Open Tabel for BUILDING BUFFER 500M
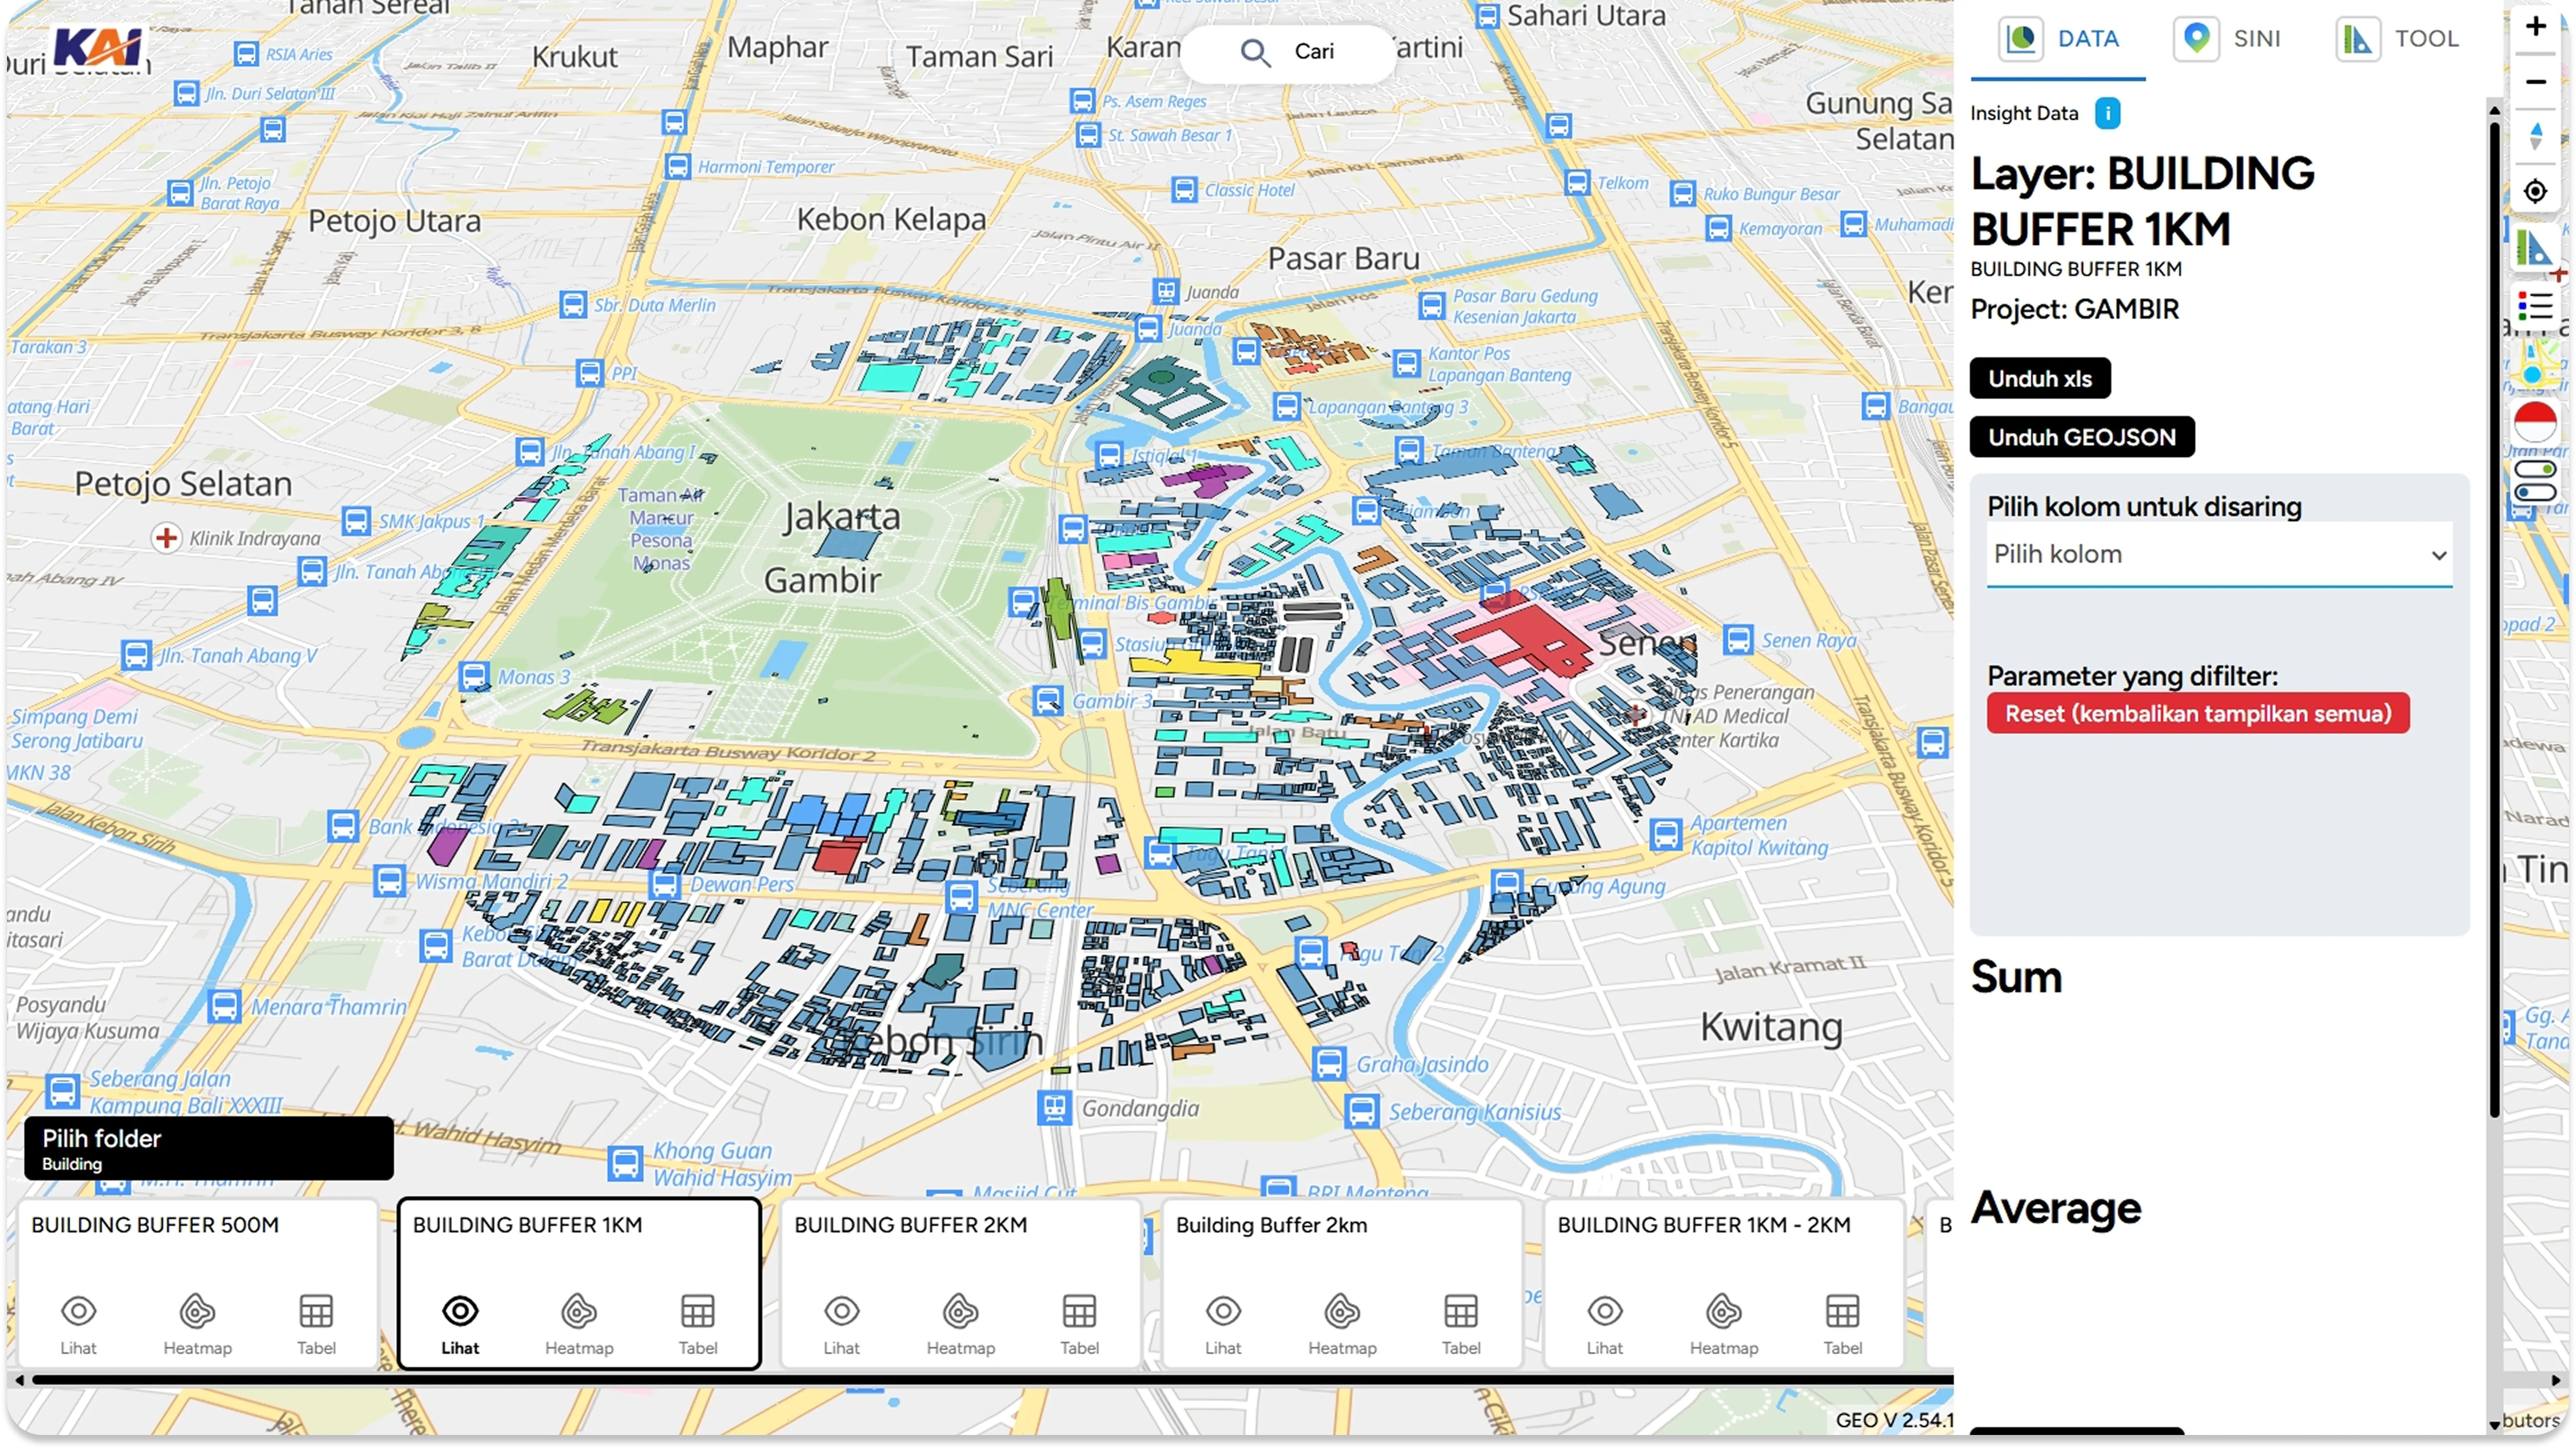 tap(316, 1324)
